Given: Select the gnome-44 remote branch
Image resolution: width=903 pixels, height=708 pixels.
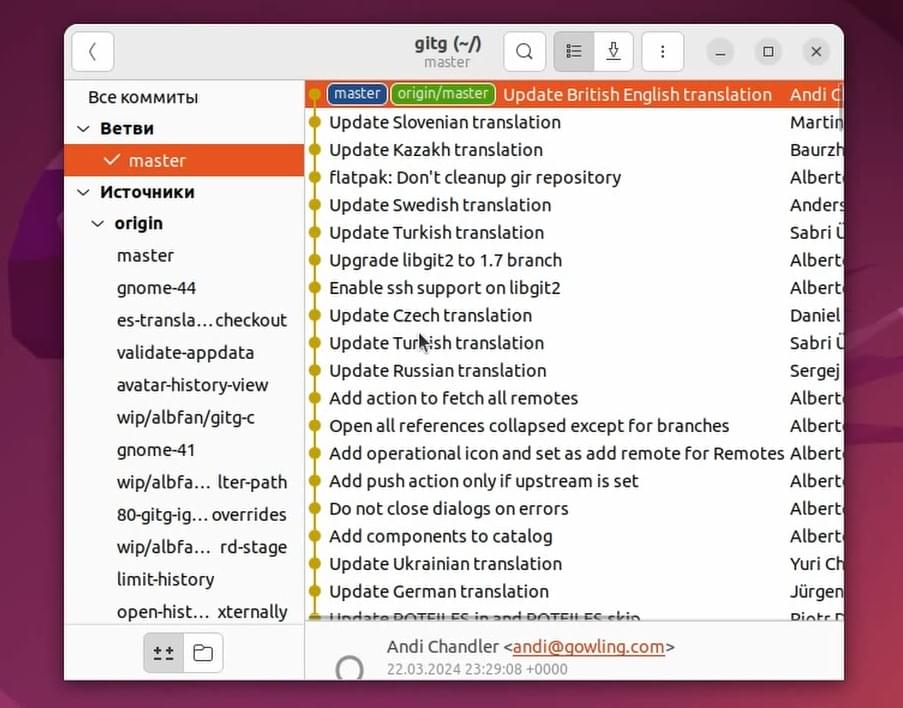Looking at the screenshot, I should tap(184, 287).
